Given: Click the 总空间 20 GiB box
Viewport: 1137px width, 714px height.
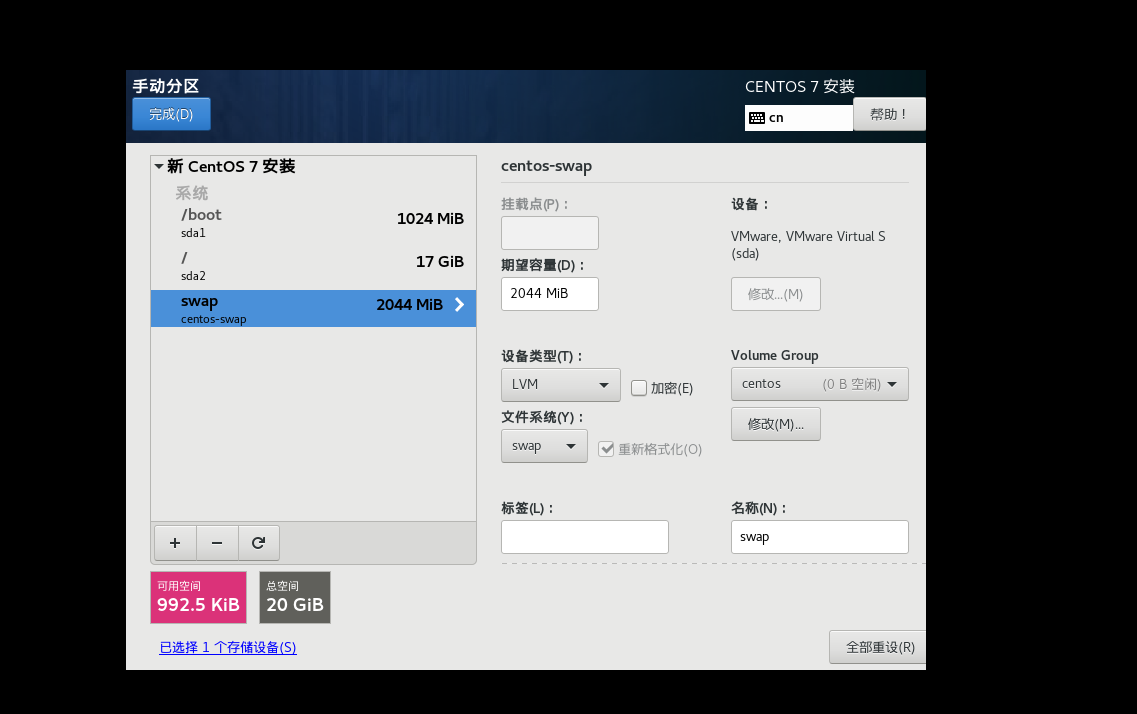Looking at the screenshot, I should pyautogui.click(x=294, y=597).
